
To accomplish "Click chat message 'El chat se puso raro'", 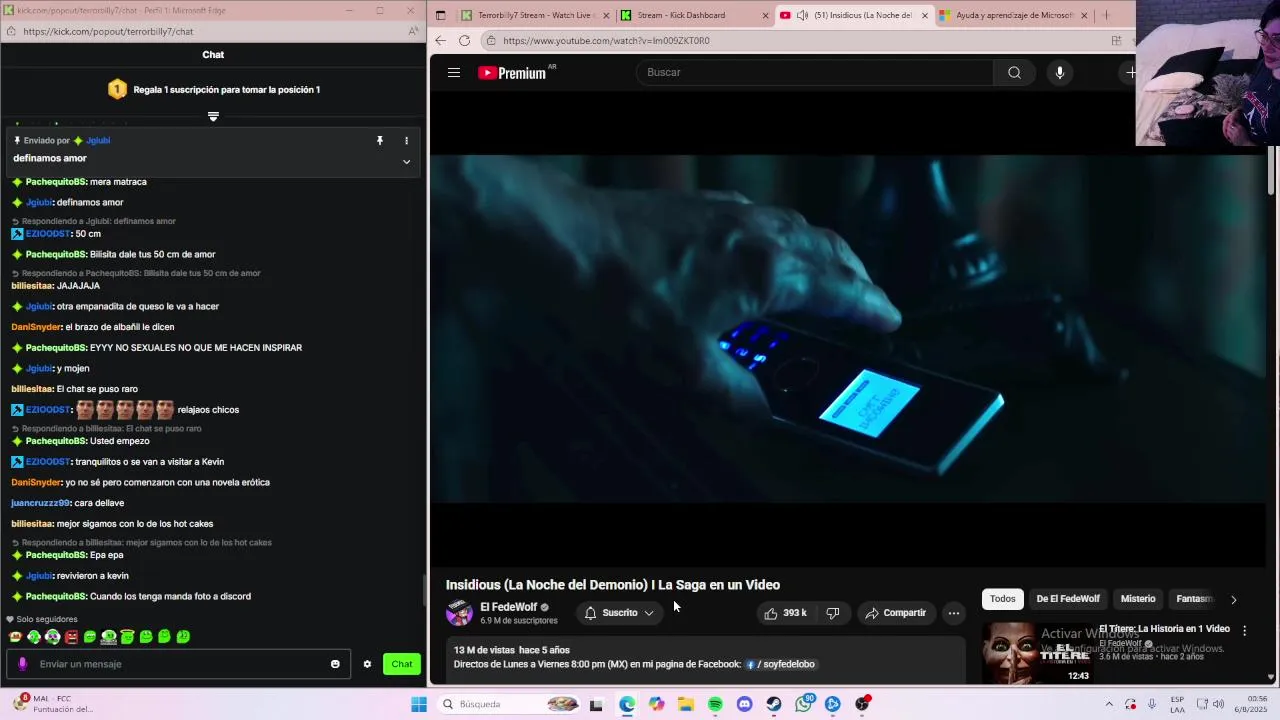I will click(x=97, y=389).
